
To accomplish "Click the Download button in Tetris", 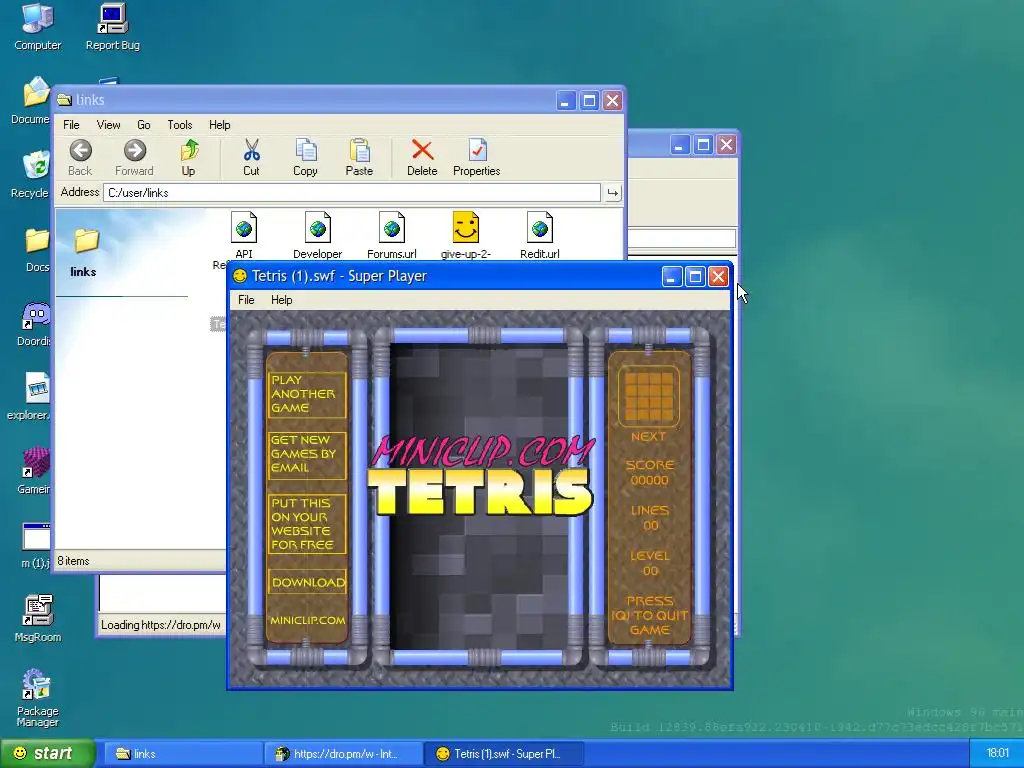I will pos(307,582).
